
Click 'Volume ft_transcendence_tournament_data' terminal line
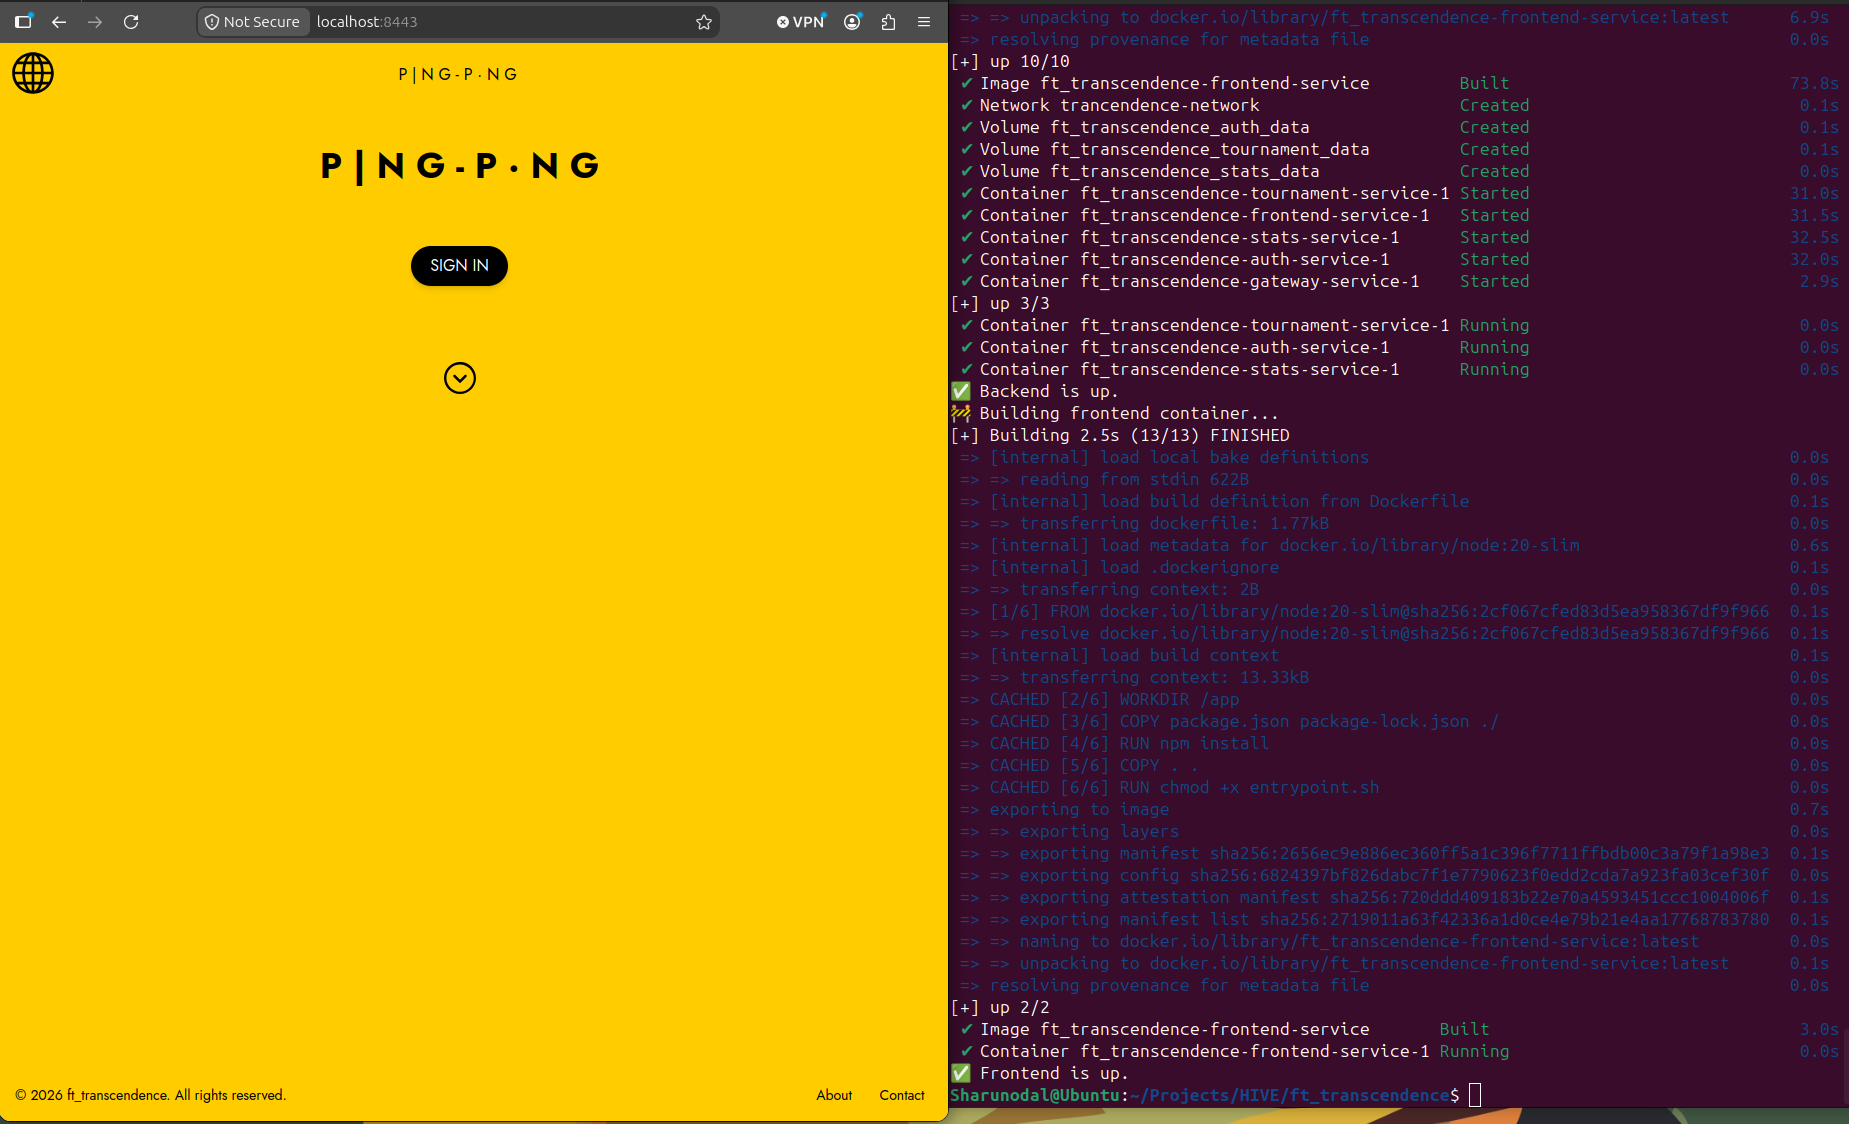[x=1174, y=149]
